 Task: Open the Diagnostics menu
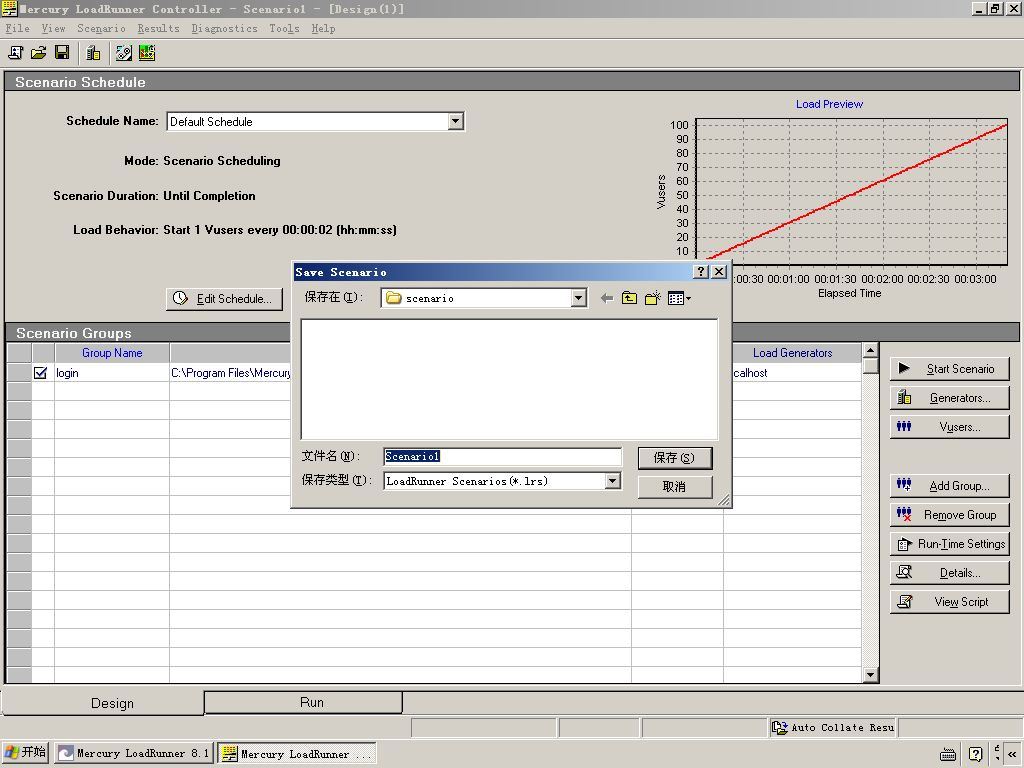point(225,28)
